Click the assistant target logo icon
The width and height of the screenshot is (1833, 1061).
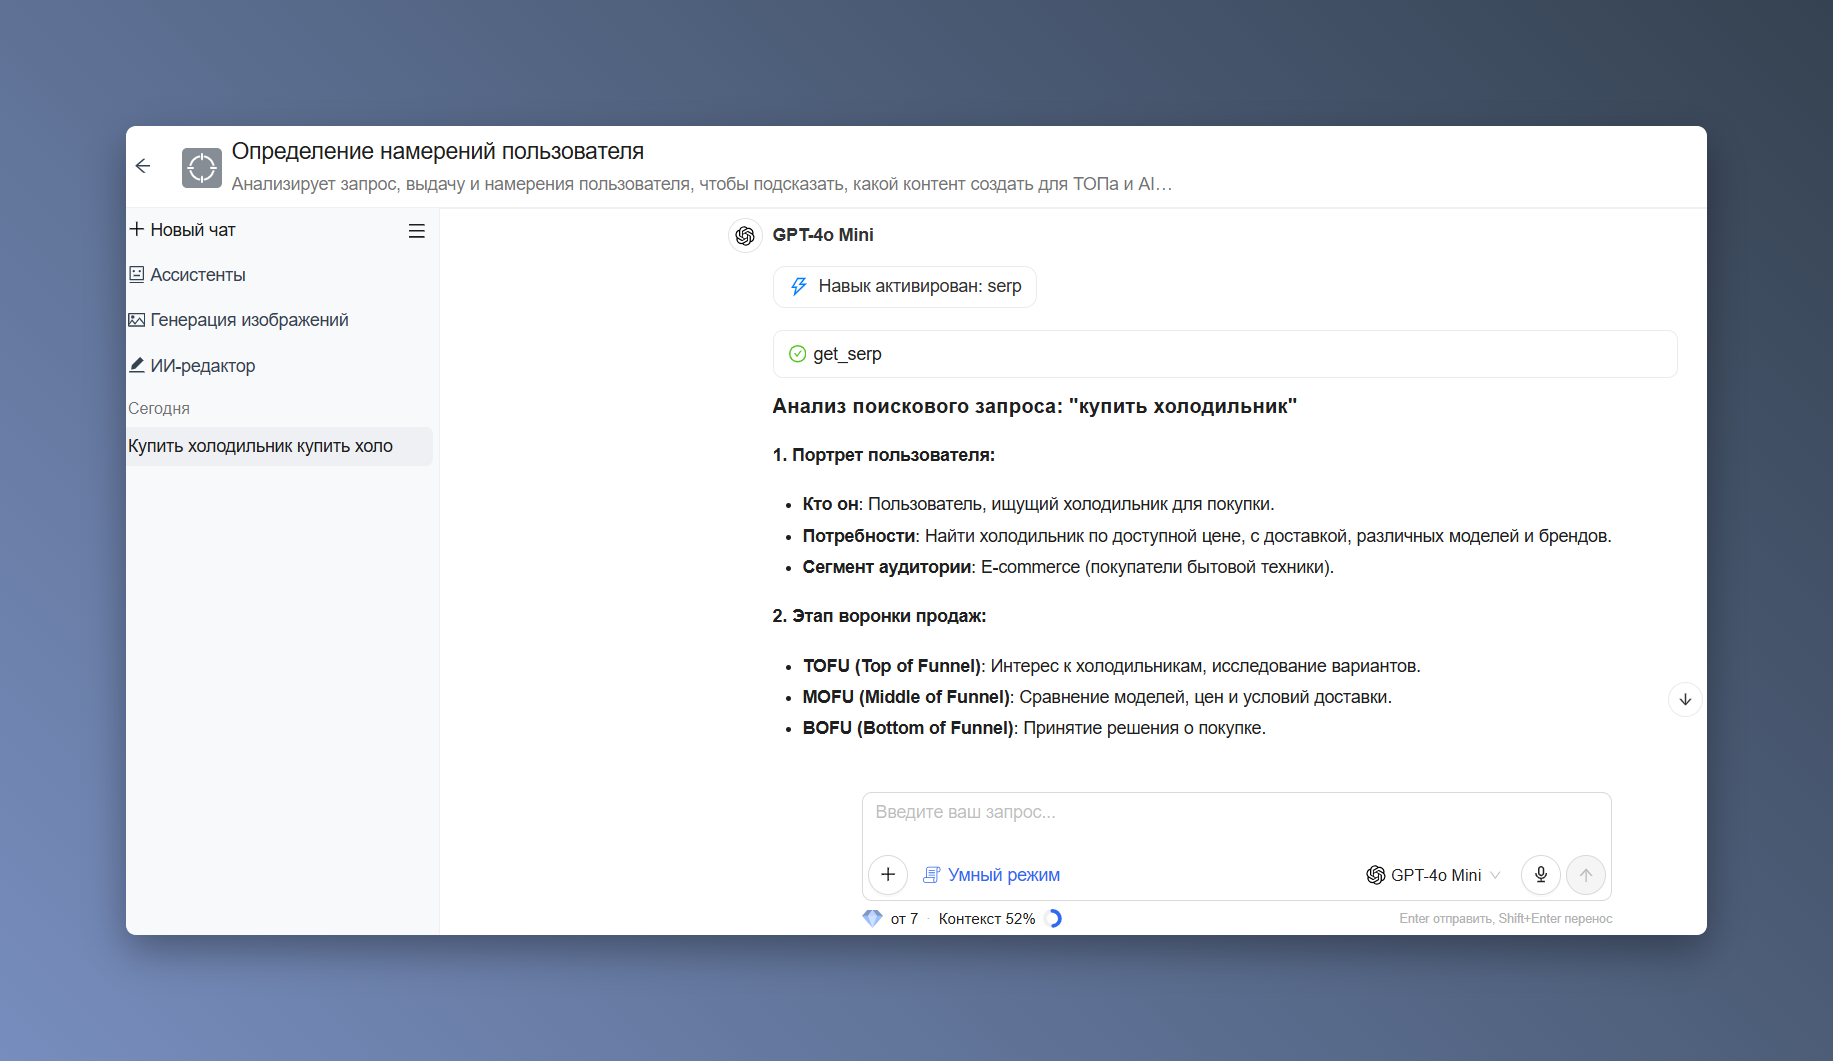coord(202,168)
